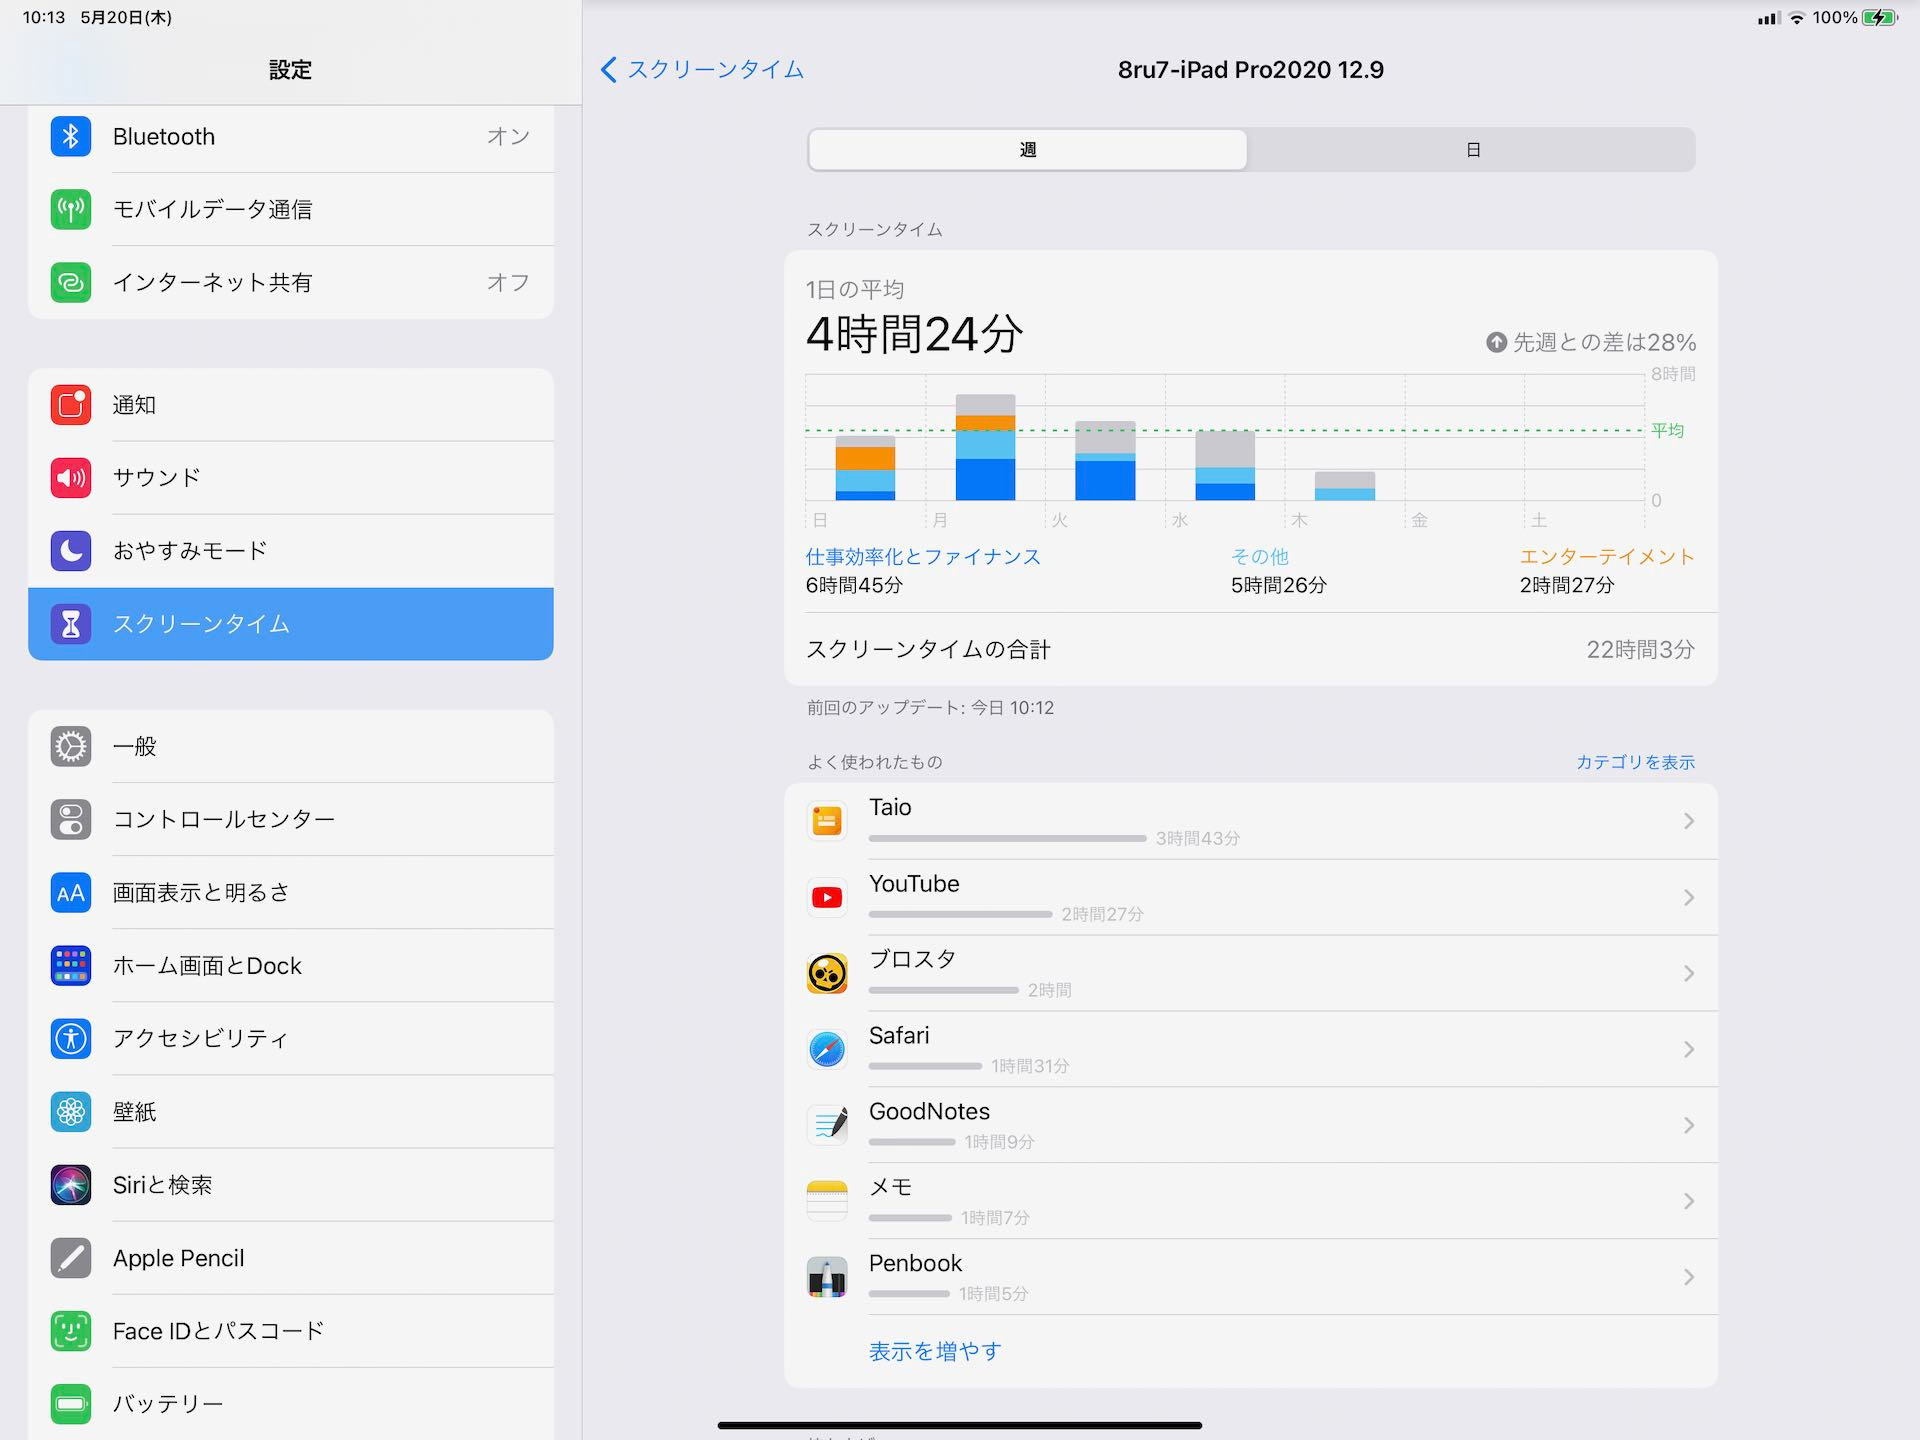Tap the 一般 gear icon

(x=71, y=746)
